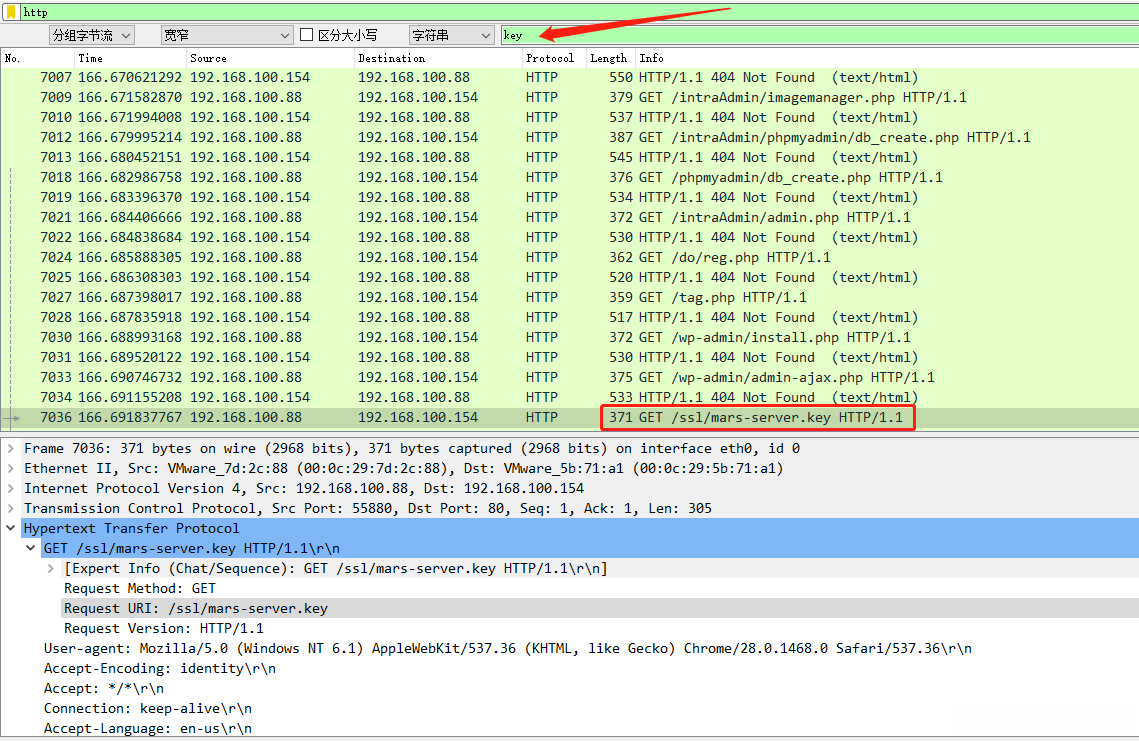Click the Transmission Control Protocol line text

(368, 509)
